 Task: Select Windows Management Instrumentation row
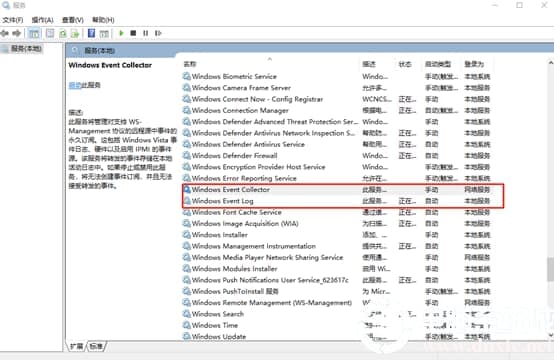tap(337, 246)
